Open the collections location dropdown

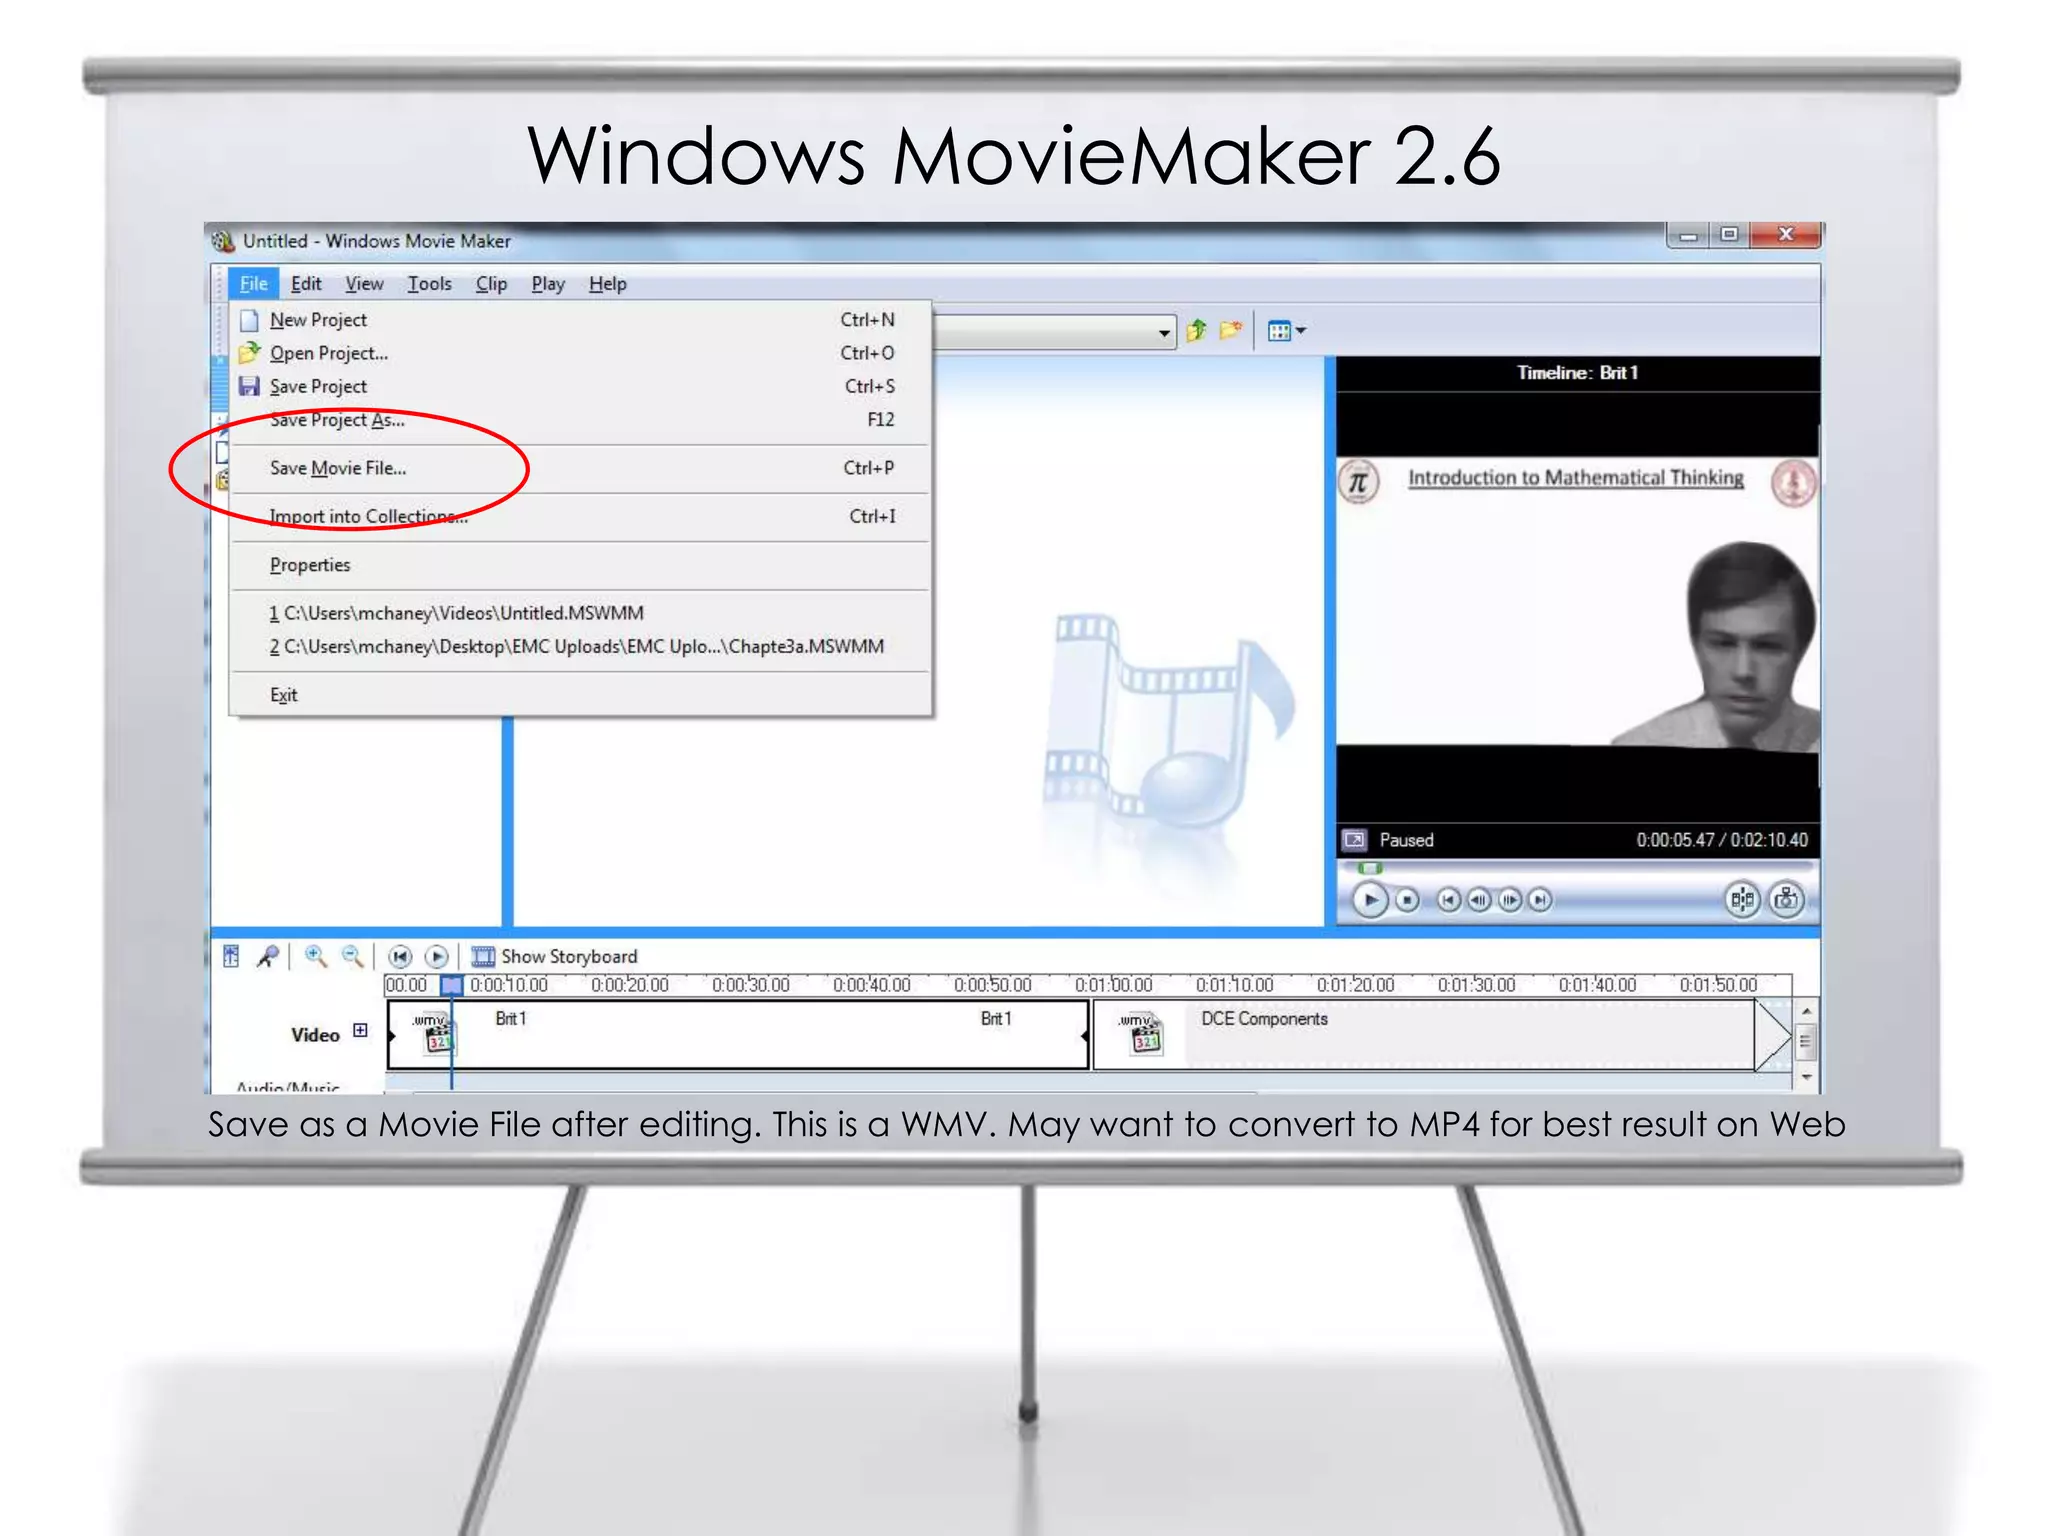(1164, 332)
